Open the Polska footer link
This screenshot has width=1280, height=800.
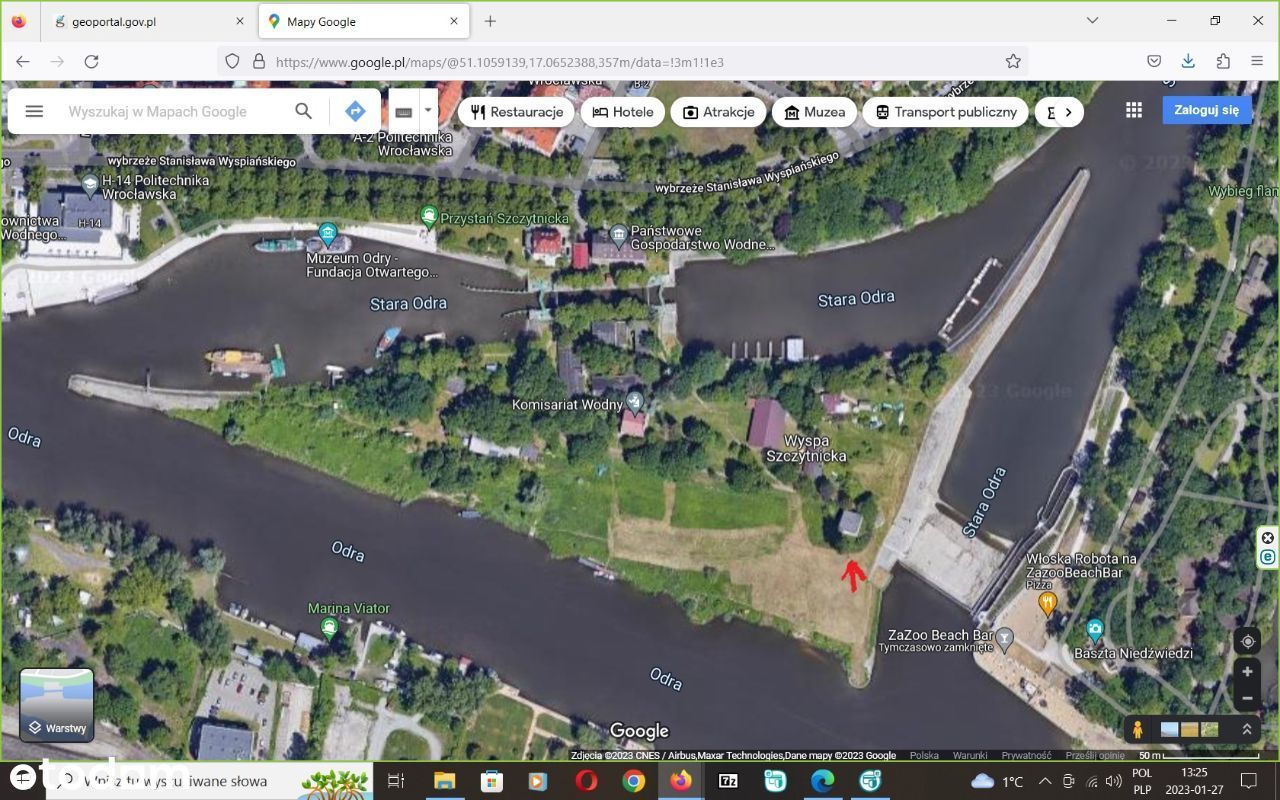924,756
